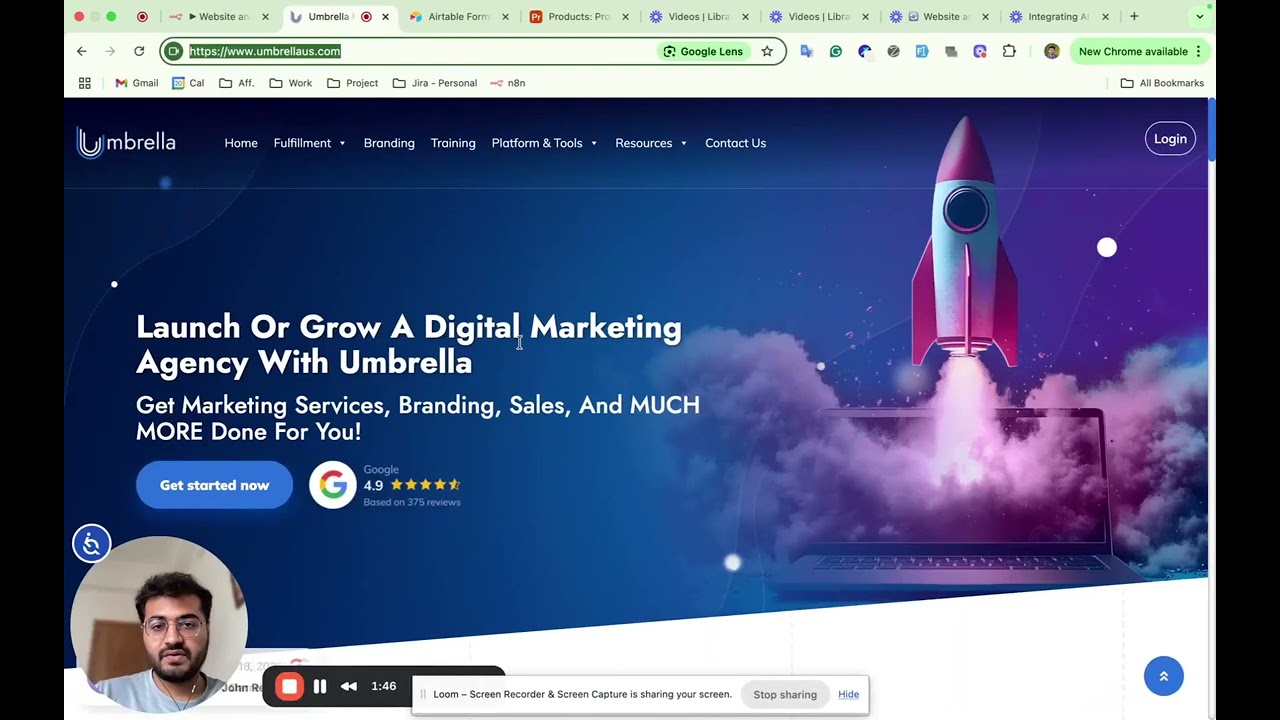Click the 'Based on 375 reviews' text
The width and height of the screenshot is (1280, 720).
[412, 502]
